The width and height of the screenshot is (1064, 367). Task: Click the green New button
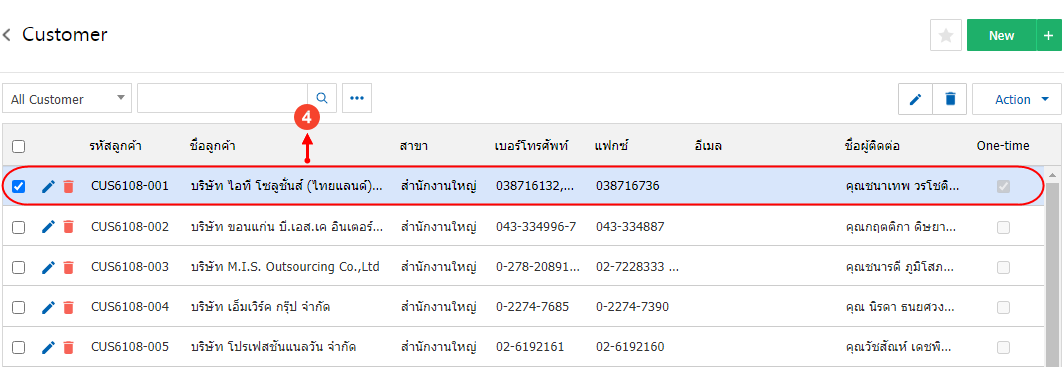click(x=1002, y=35)
